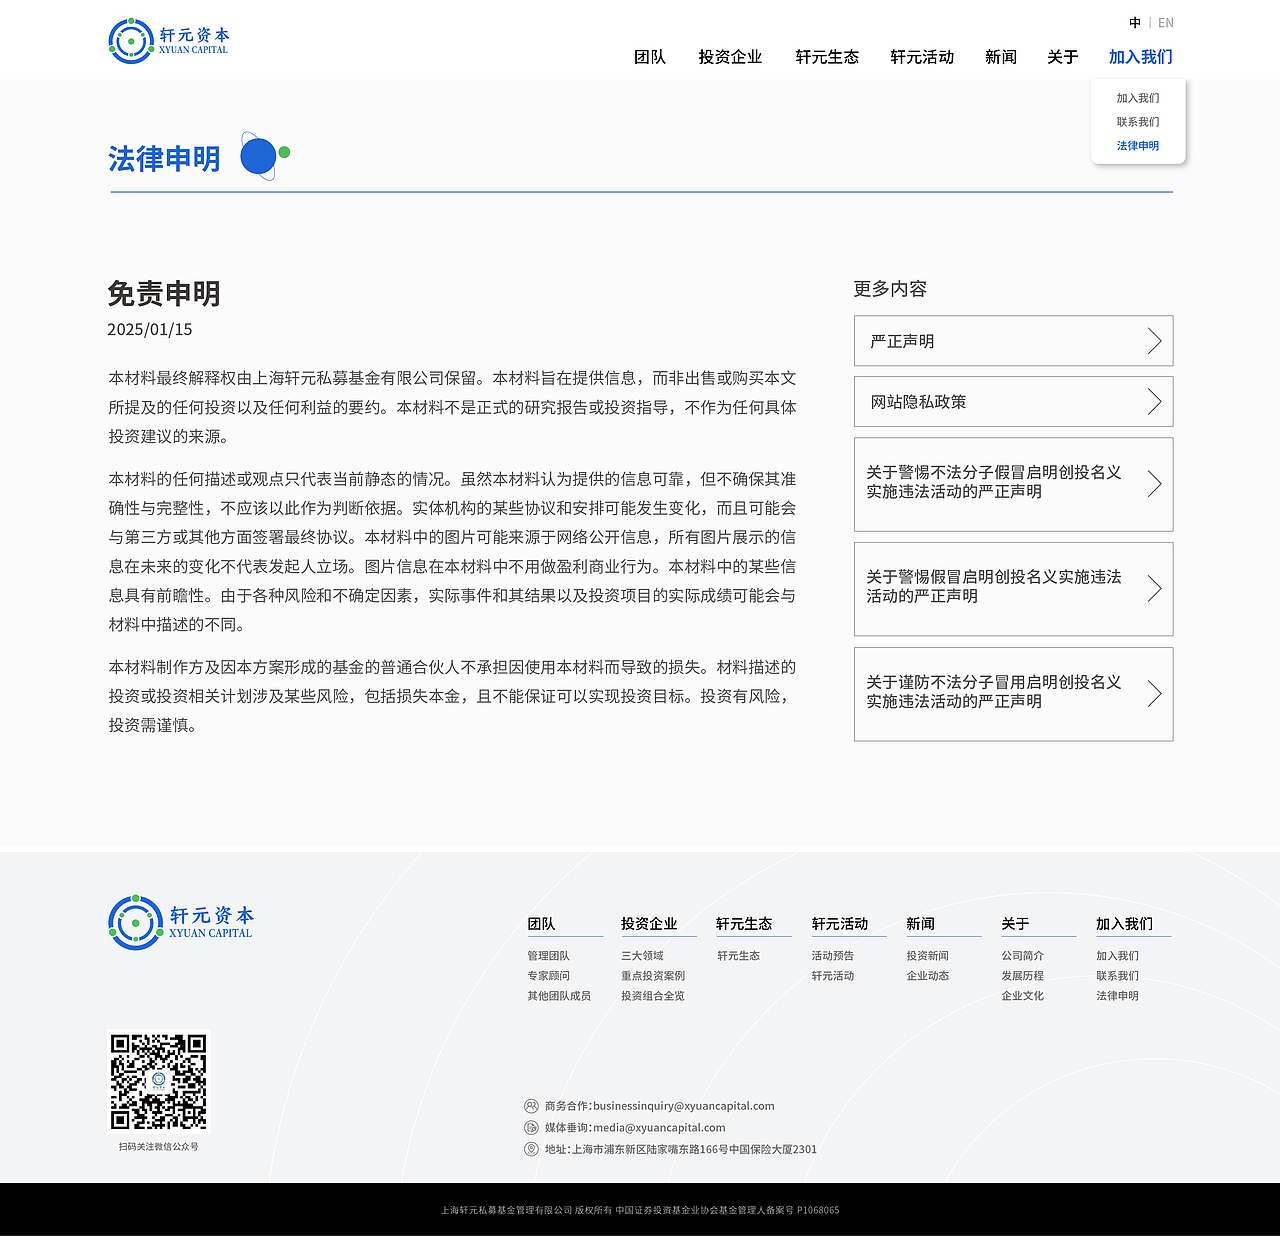1280x1236 pixels.
Task: Click arrow on 严正声明 card
Action: click(1154, 341)
